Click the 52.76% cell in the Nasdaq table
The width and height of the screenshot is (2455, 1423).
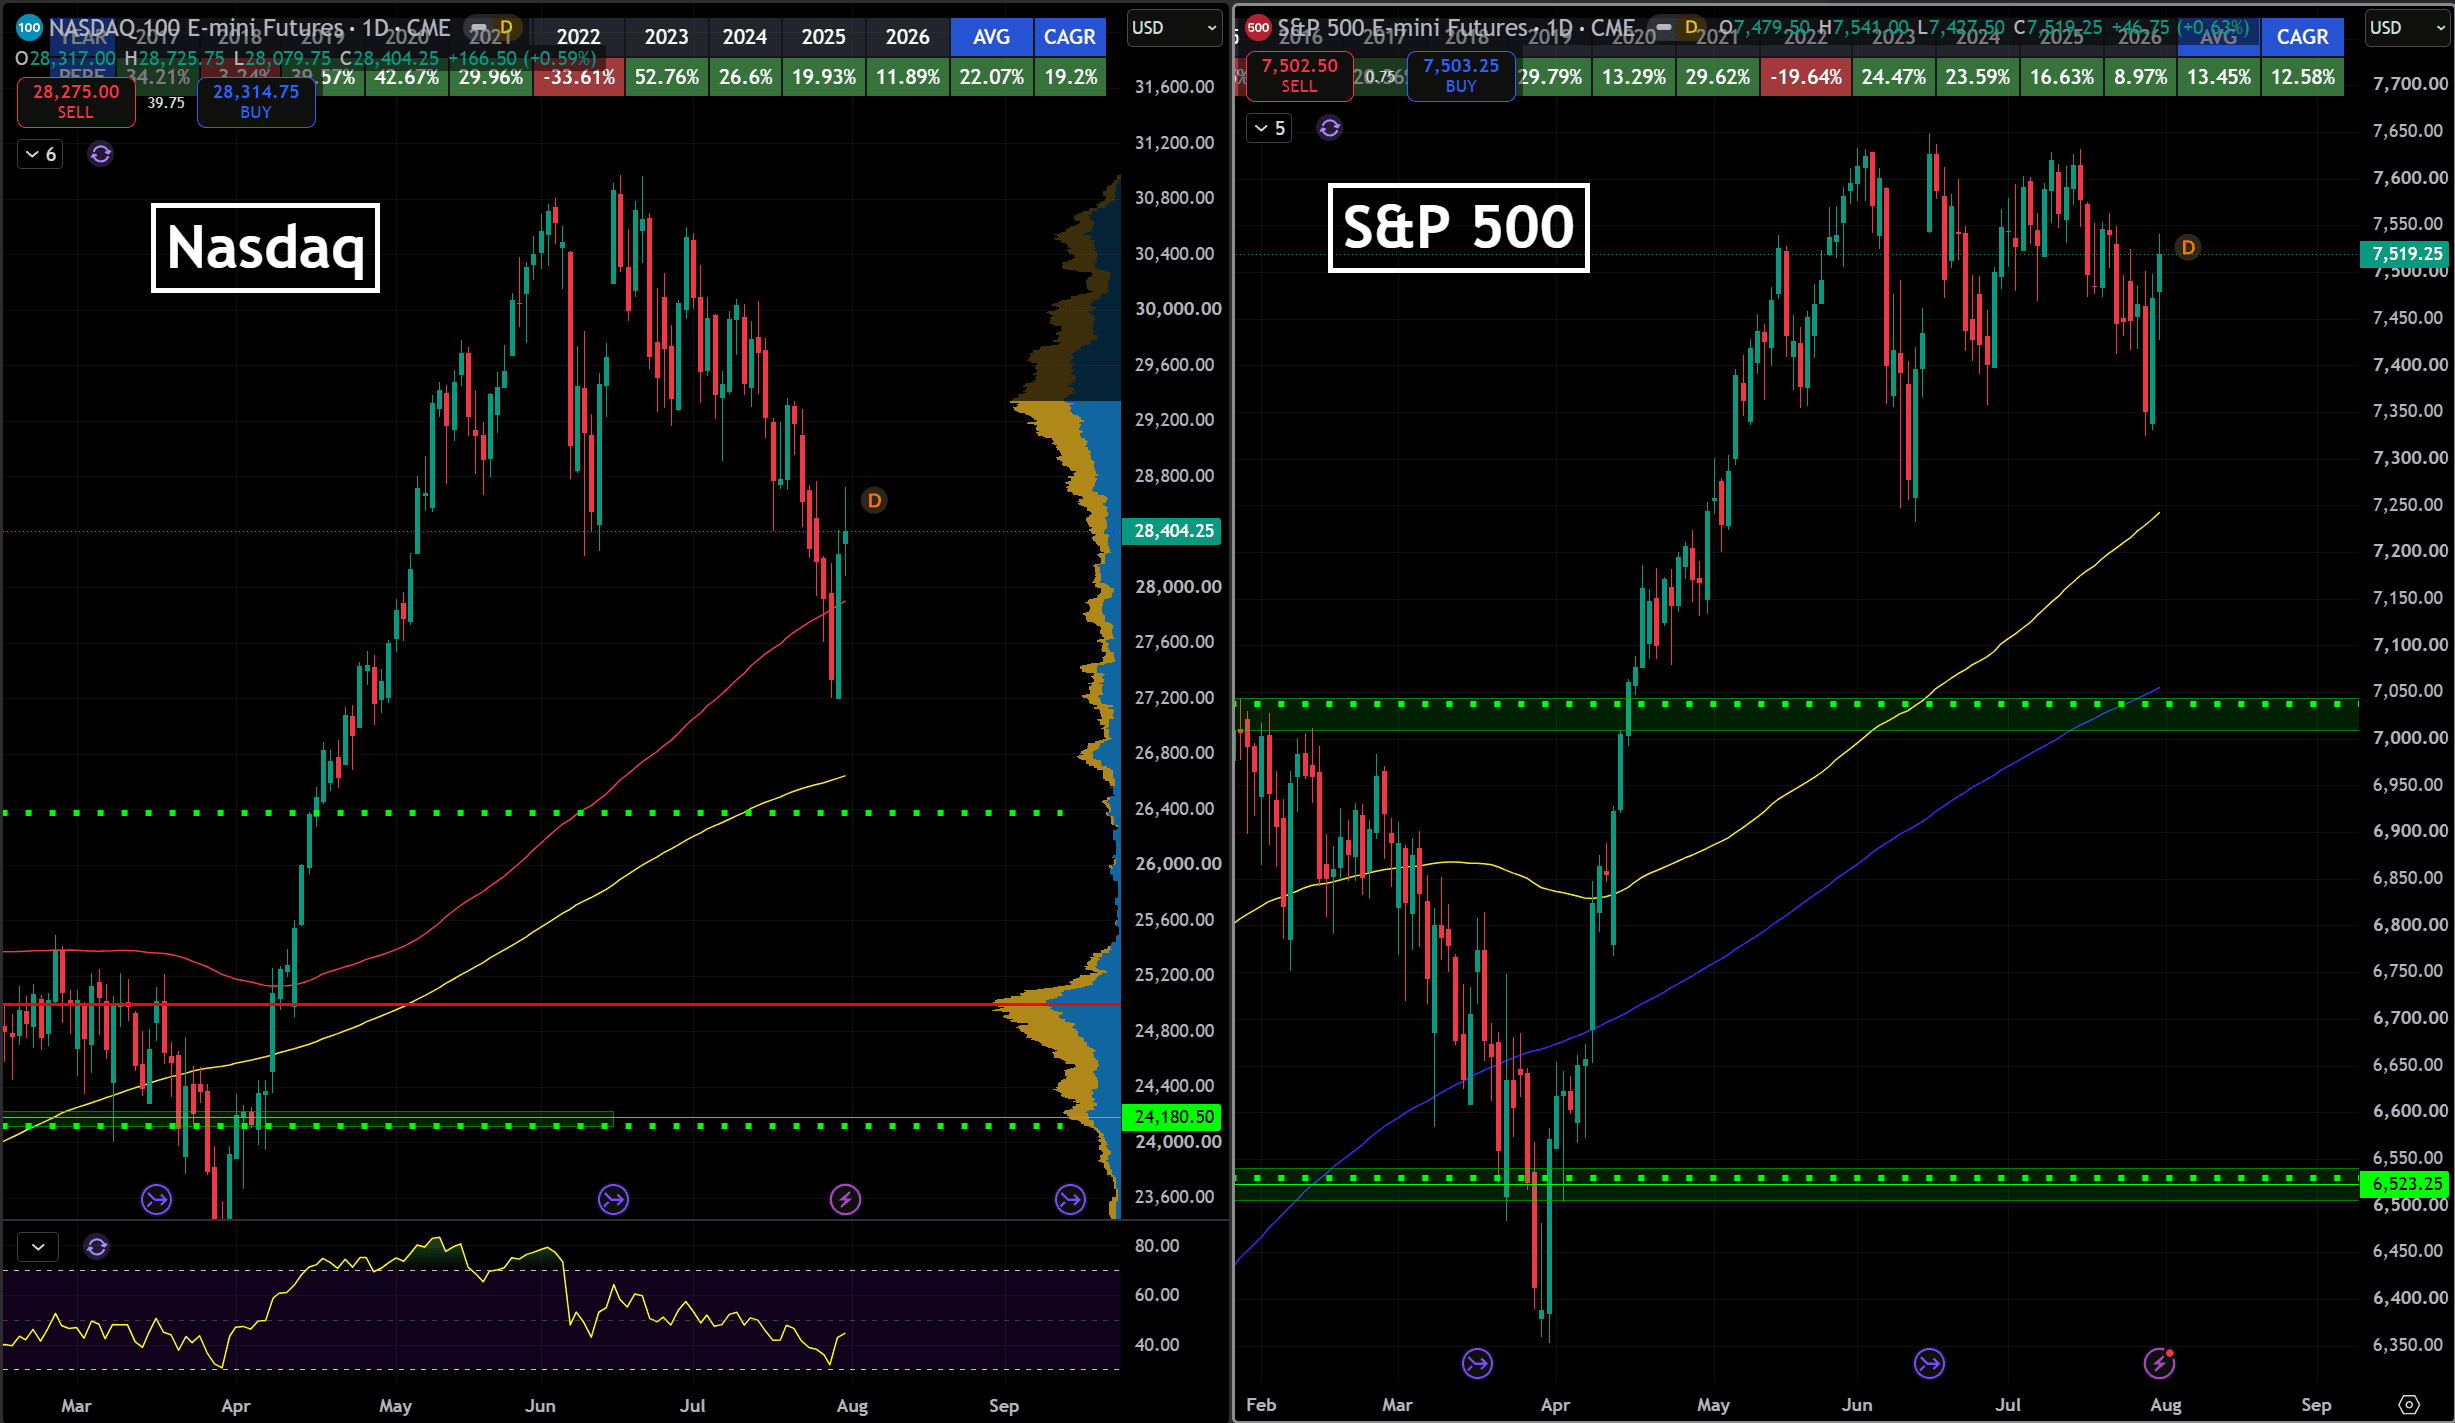[667, 77]
